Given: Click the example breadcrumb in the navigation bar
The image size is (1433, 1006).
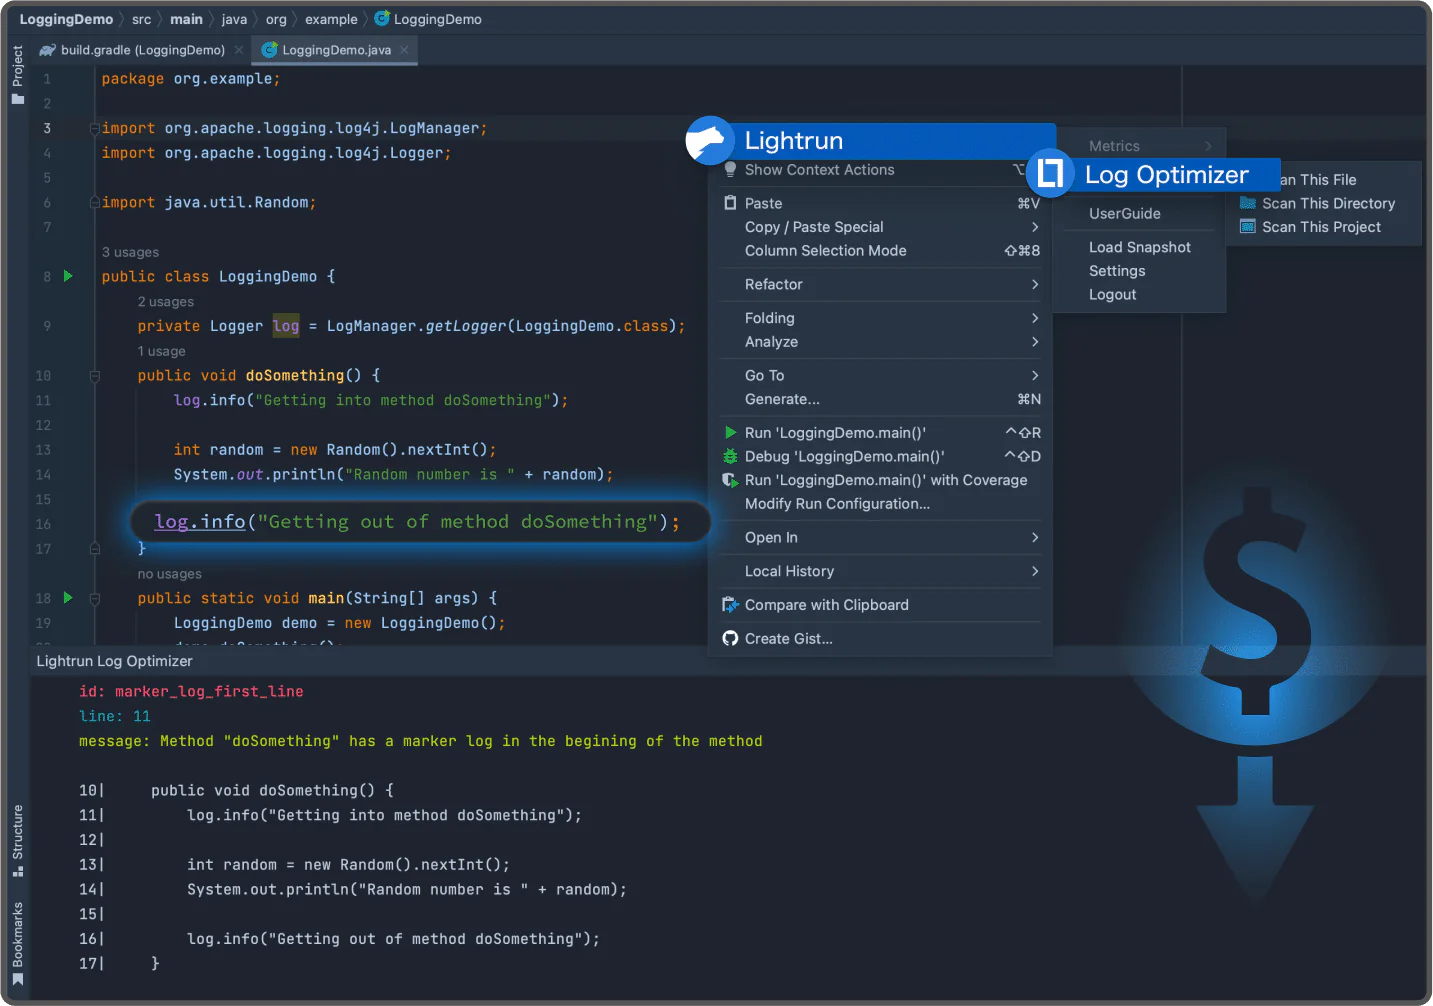Looking at the screenshot, I should tap(331, 18).
